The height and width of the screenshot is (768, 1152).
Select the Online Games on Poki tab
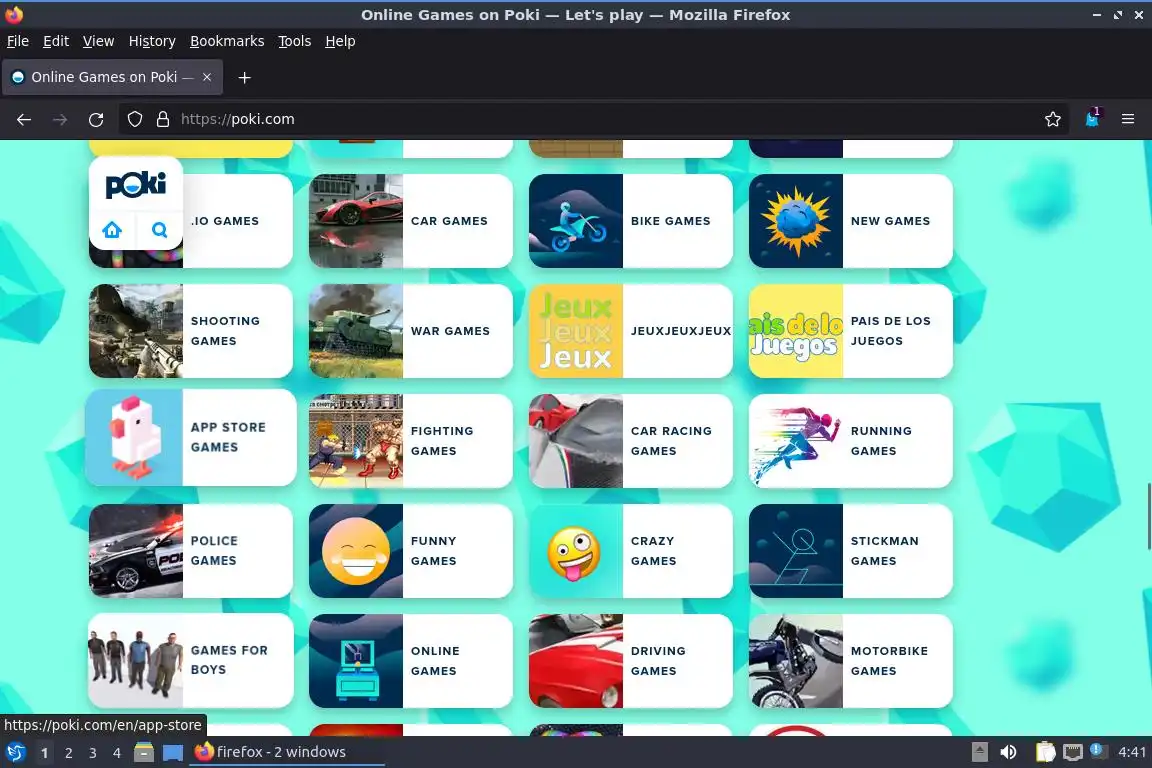tap(112, 77)
